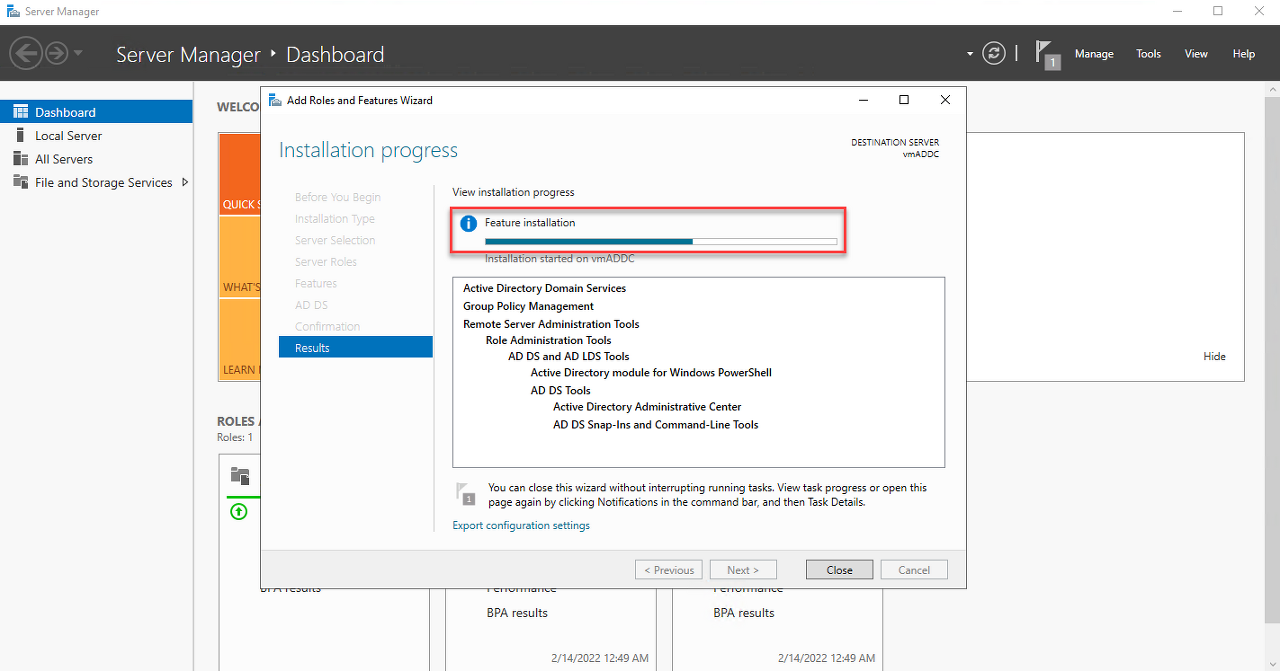Click BPA results in the right server tile
The image size is (1280, 671).
tap(744, 612)
